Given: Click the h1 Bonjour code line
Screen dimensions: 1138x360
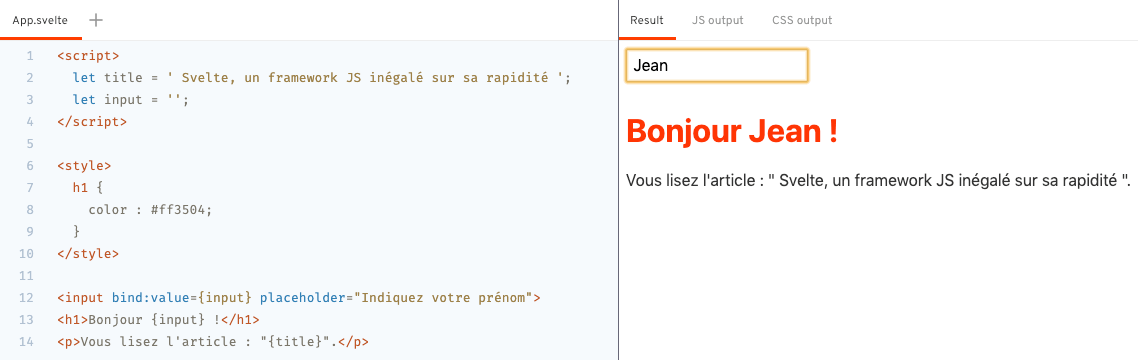Looking at the screenshot, I should [x=158, y=319].
